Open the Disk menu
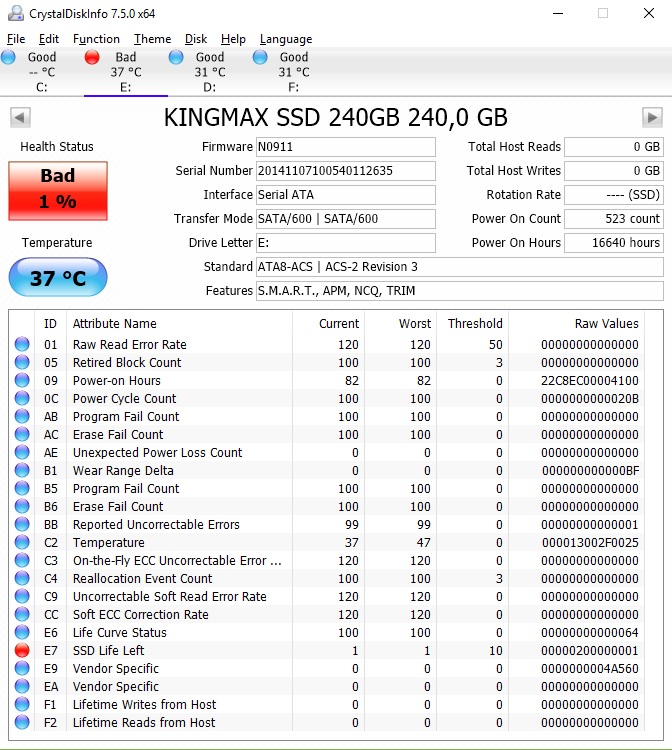Image resolution: width=672 pixels, height=750 pixels. 196,39
